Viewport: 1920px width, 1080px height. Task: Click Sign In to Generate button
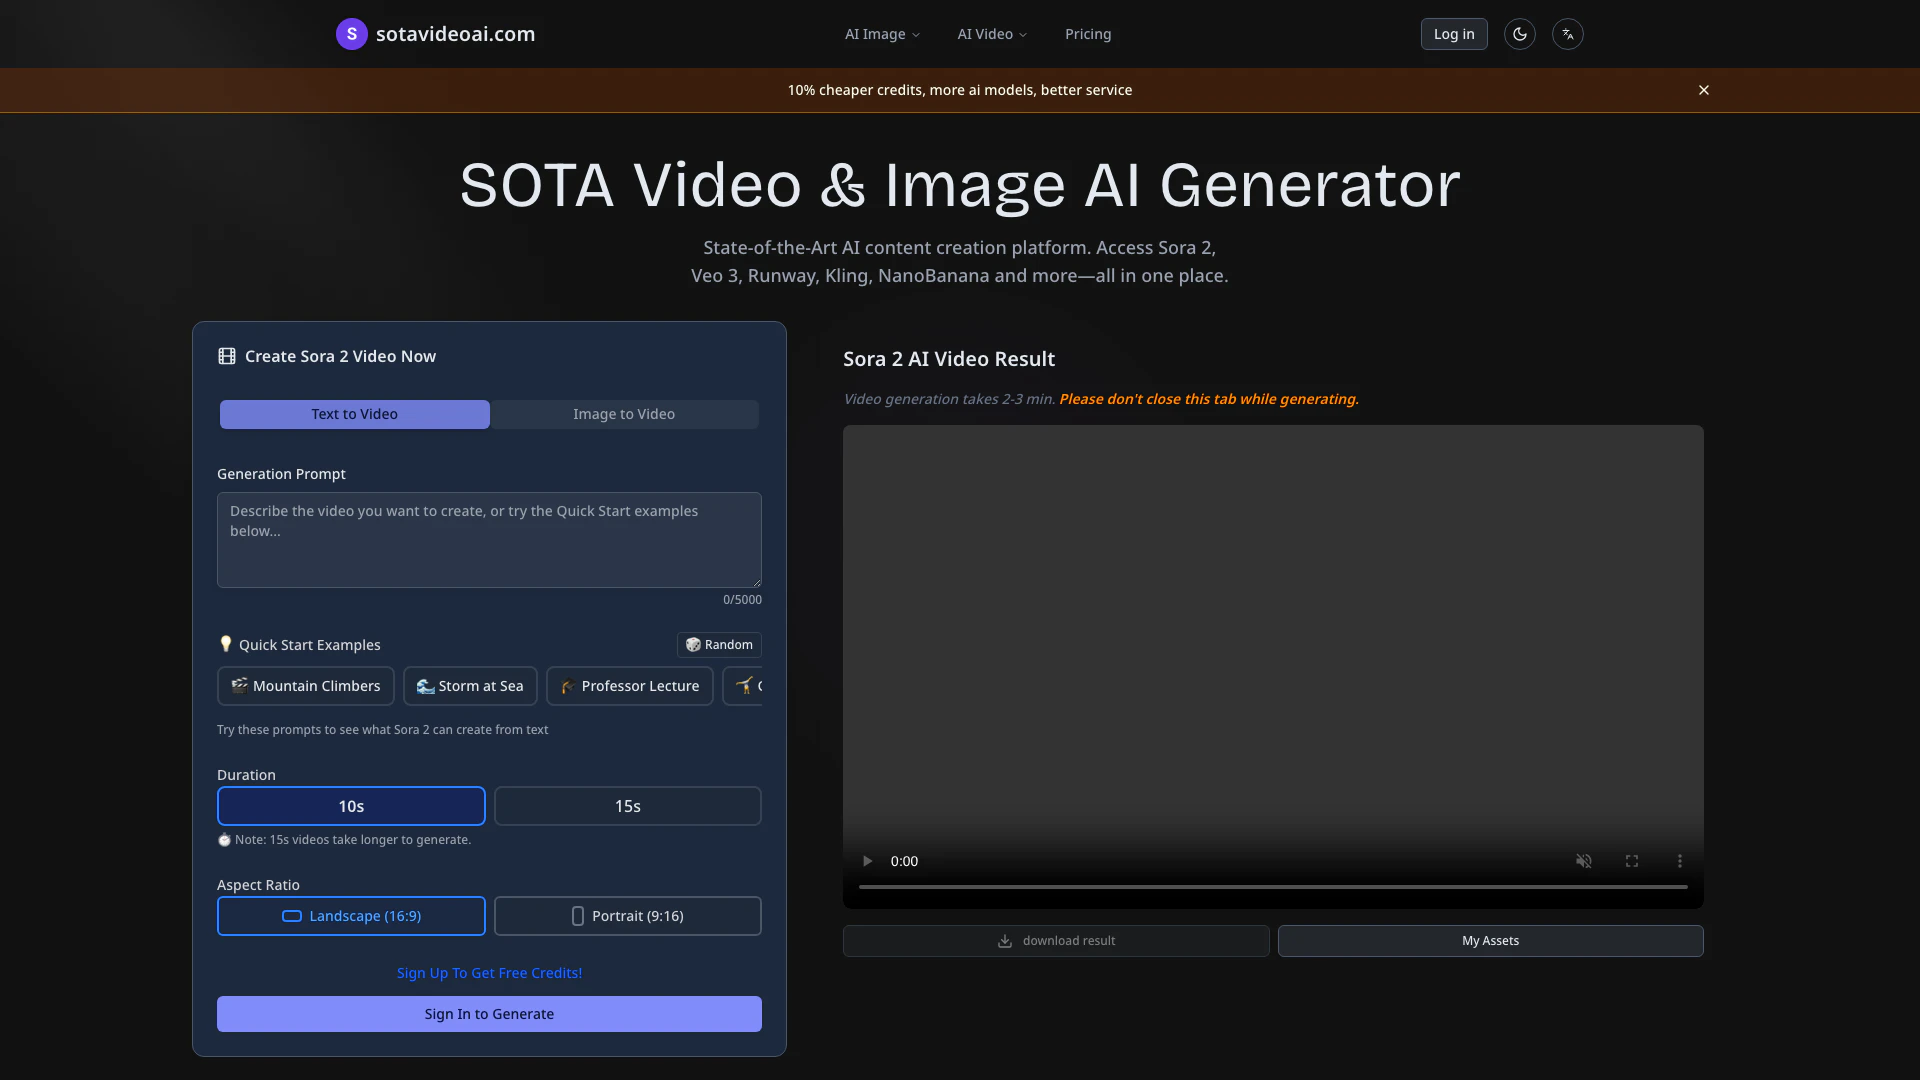coord(489,1014)
